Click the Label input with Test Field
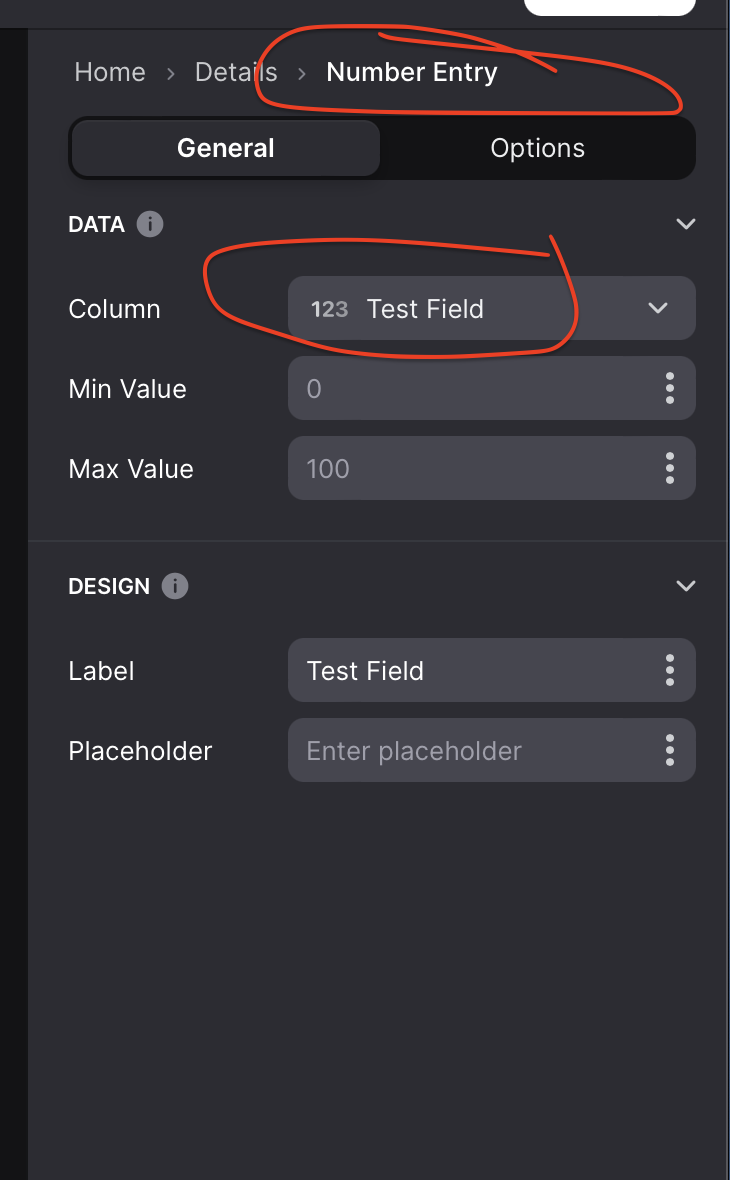730x1180 pixels. (x=470, y=670)
